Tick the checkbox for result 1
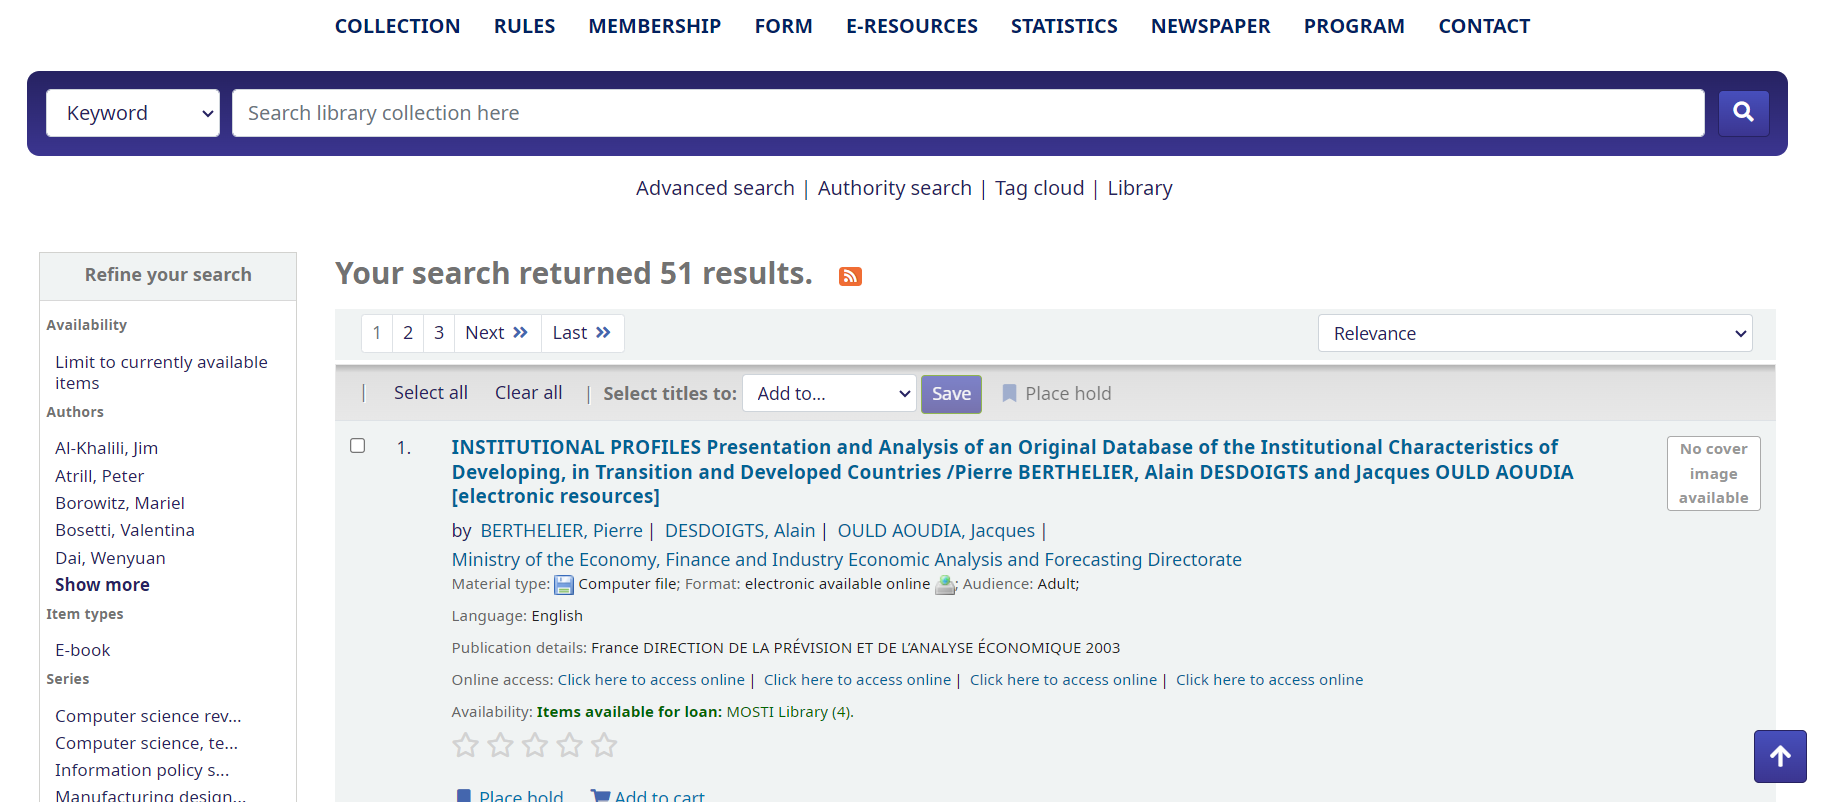 pyautogui.click(x=357, y=446)
